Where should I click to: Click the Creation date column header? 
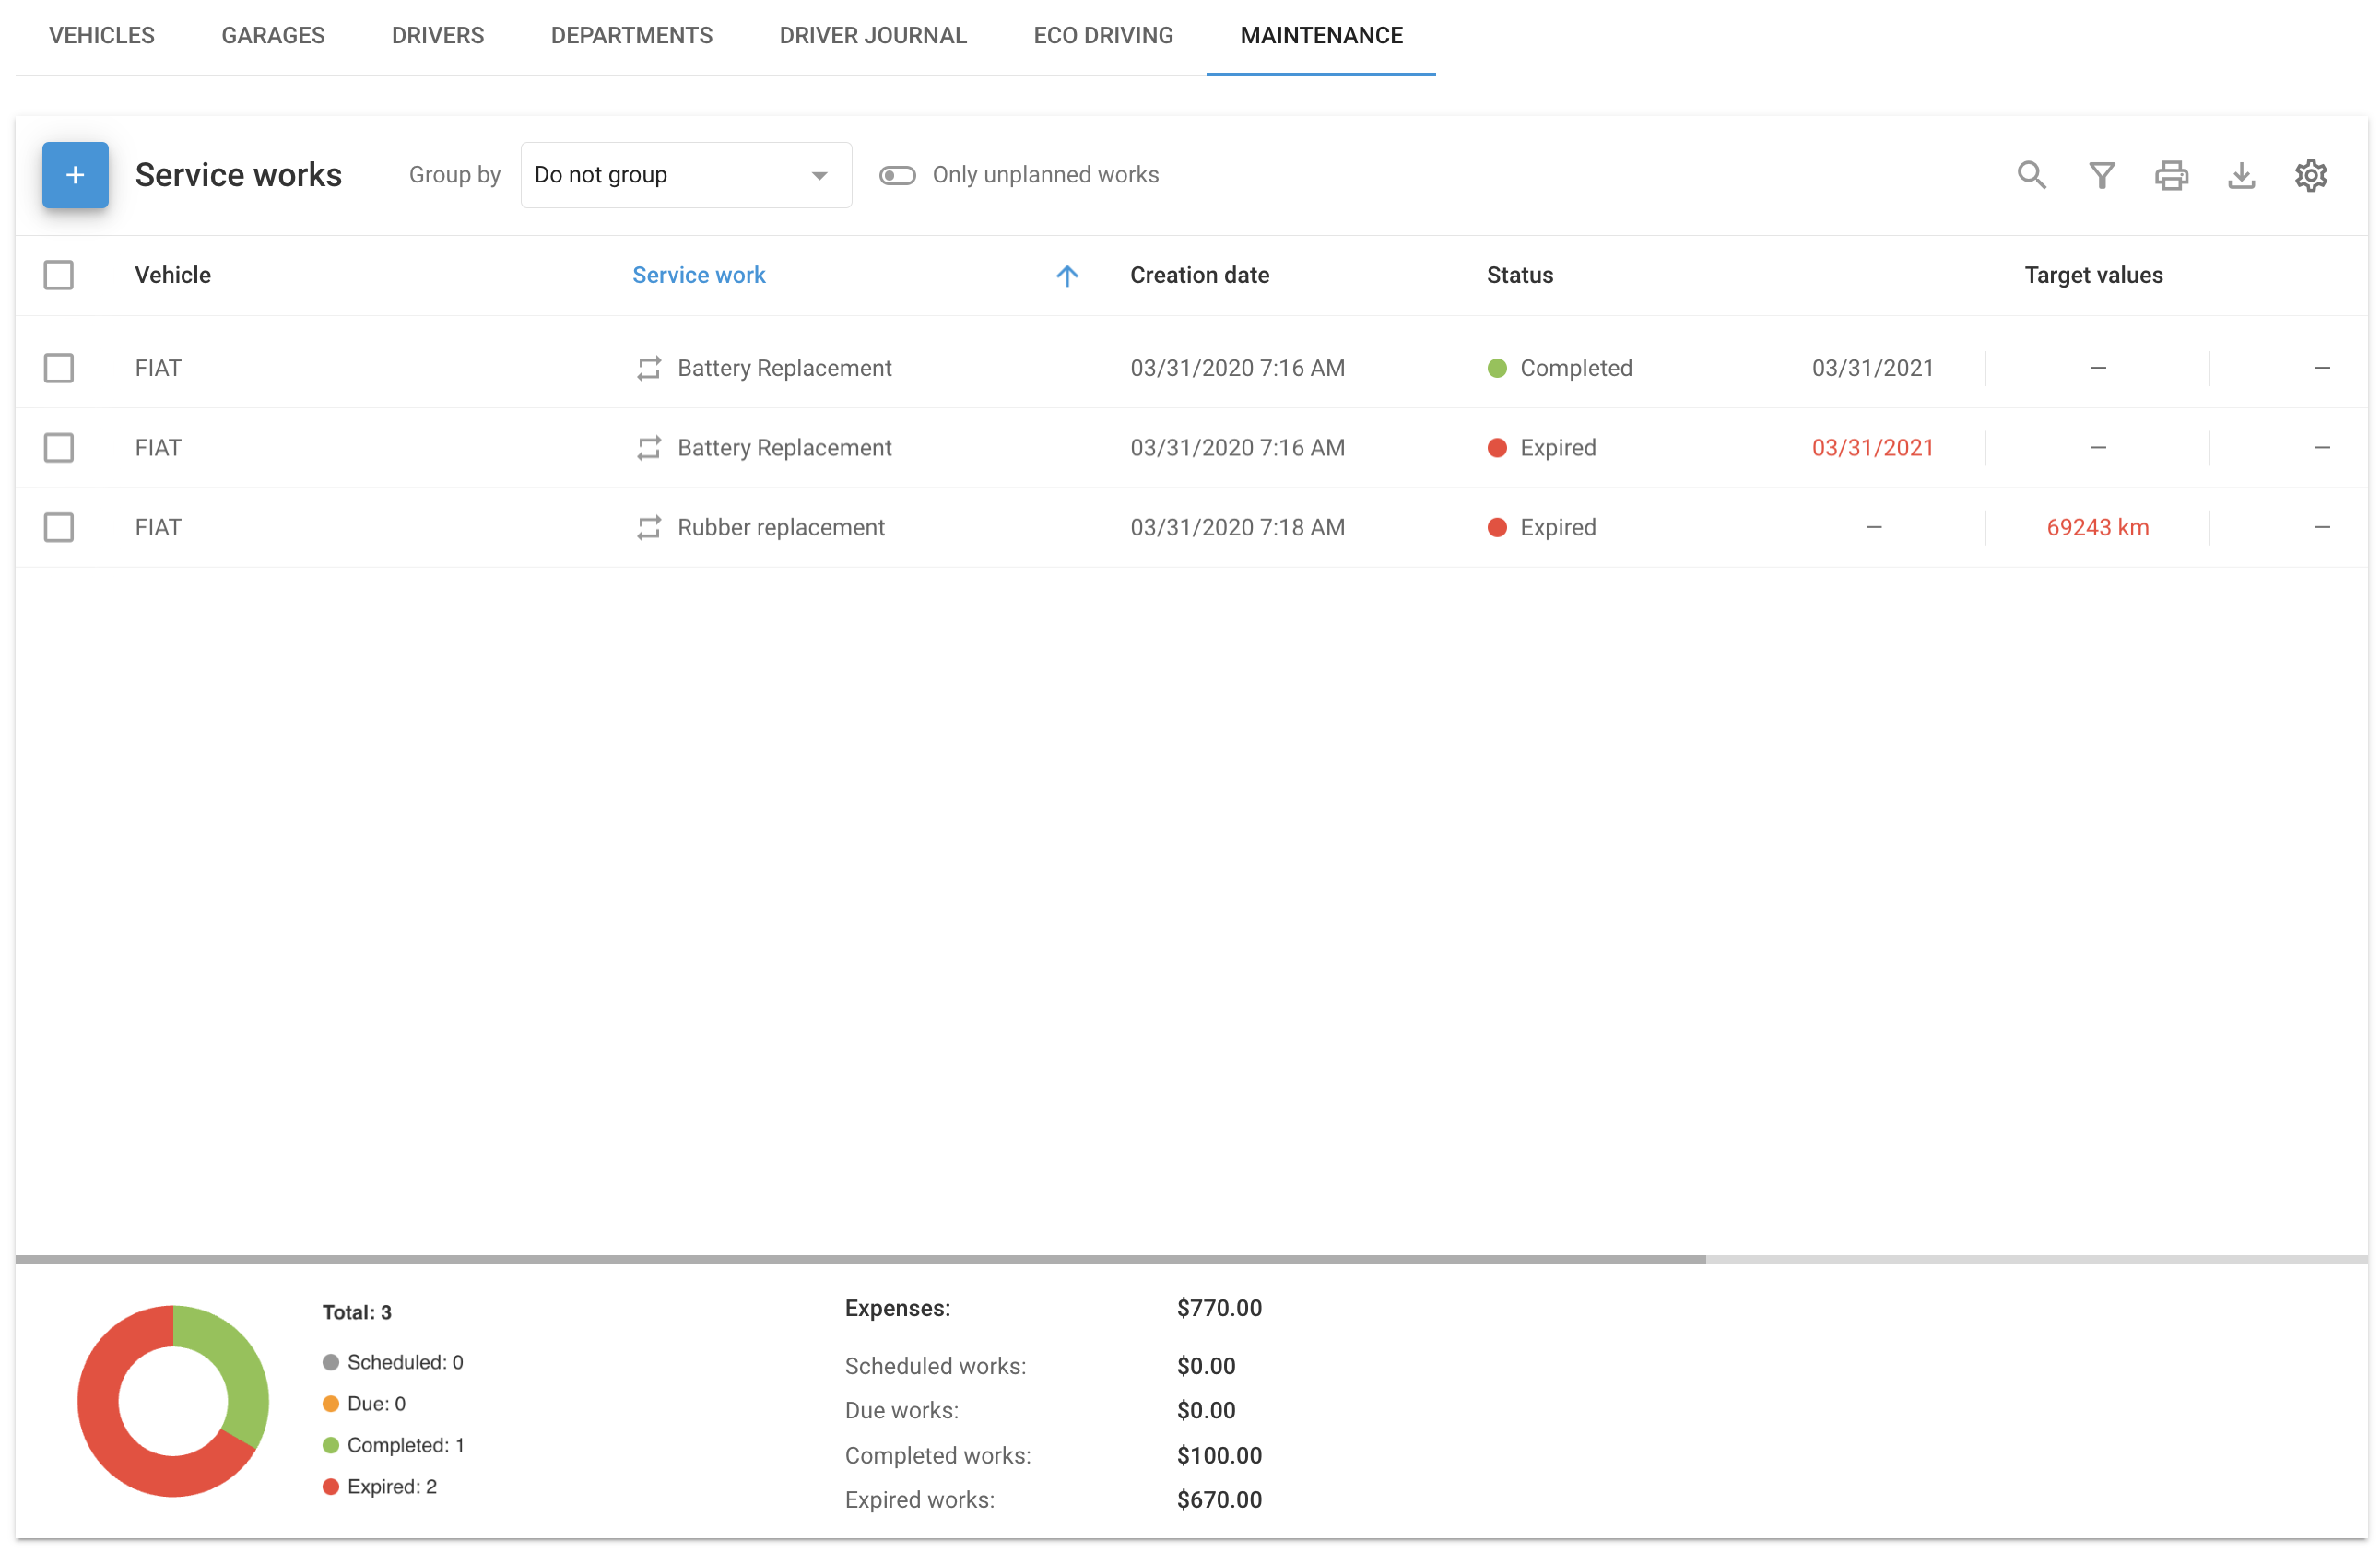pyautogui.click(x=1199, y=275)
